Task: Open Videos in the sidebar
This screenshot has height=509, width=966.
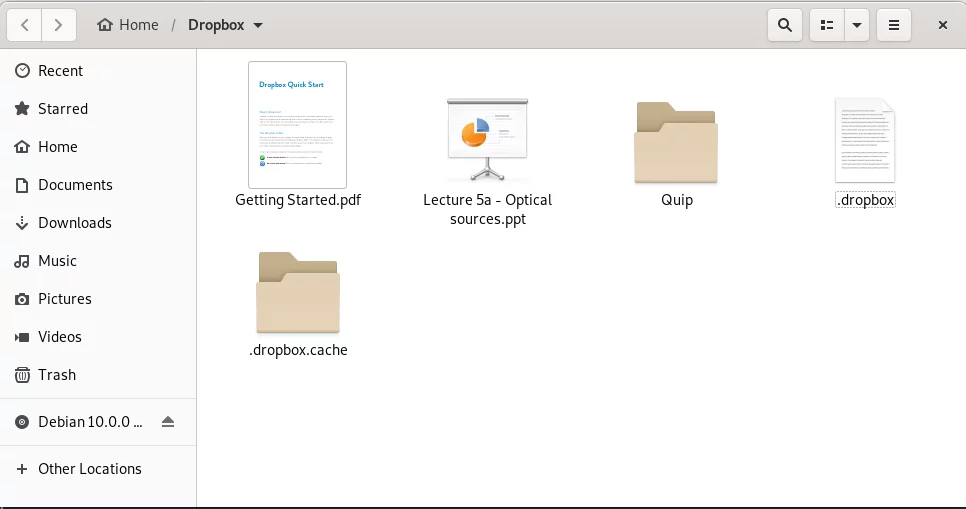Action: [98, 337]
